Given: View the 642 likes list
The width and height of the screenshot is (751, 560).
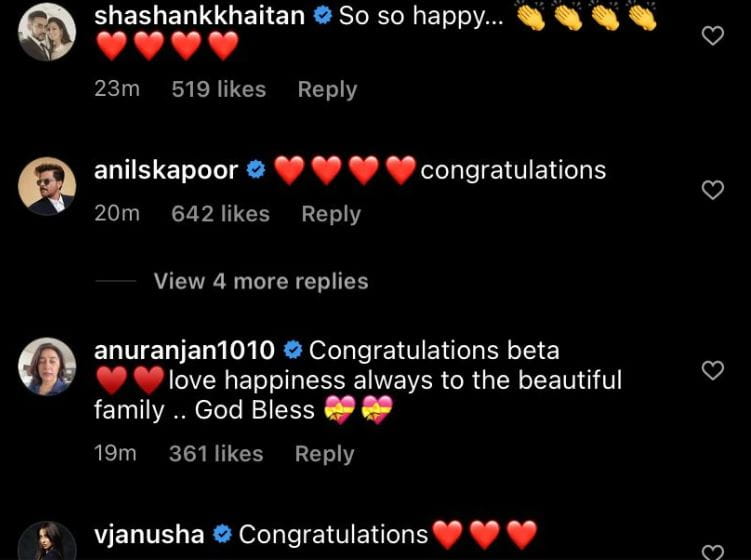Looking at the screenshot, I should click(221, 214).
